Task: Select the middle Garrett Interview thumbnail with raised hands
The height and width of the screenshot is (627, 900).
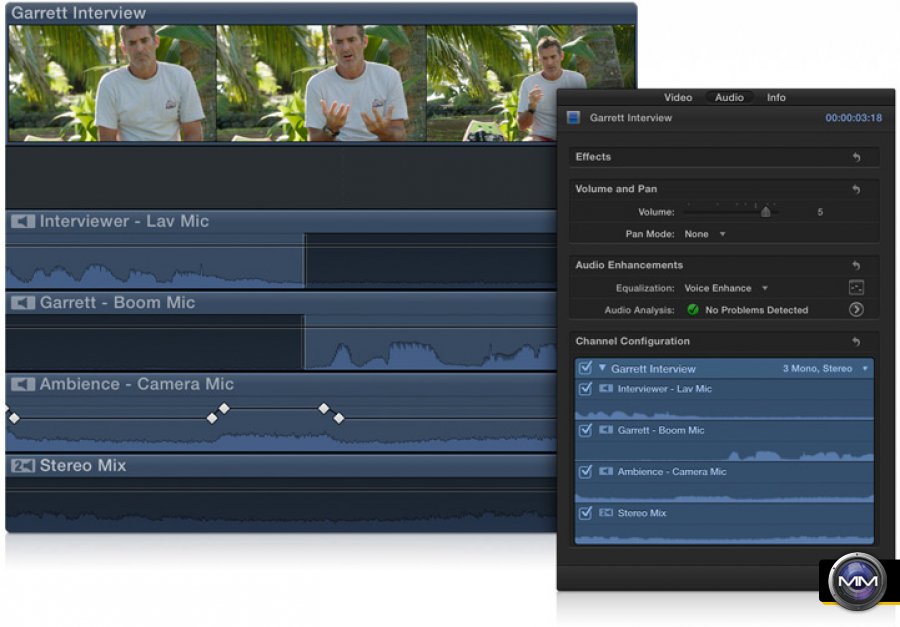Action: 321,83
